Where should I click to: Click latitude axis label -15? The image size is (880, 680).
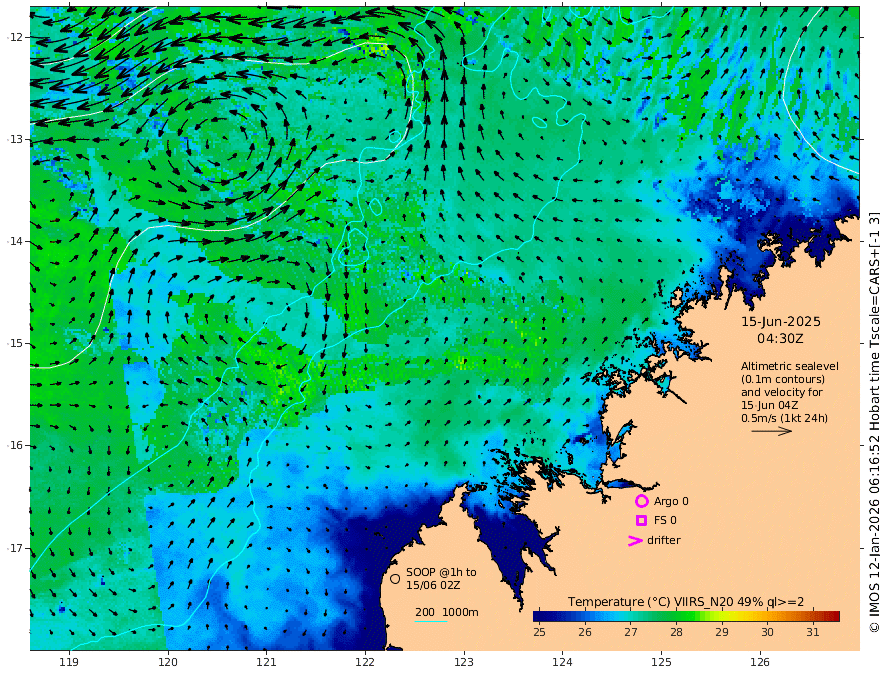[15, 343]
